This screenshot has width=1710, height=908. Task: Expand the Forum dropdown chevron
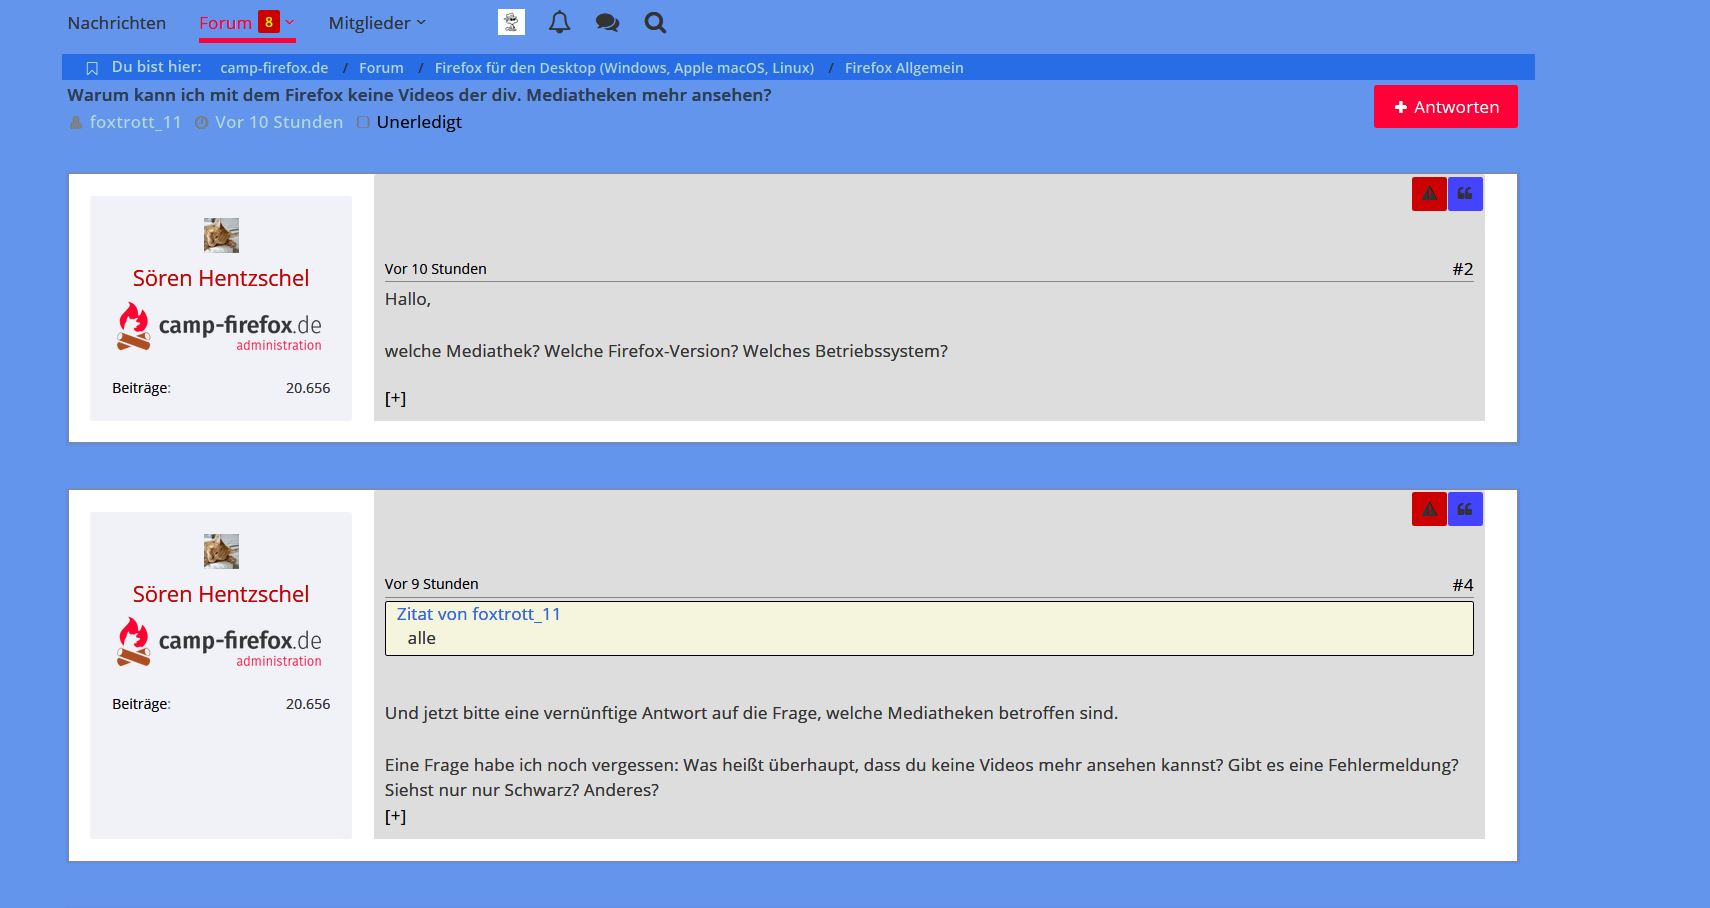(290, 22)
